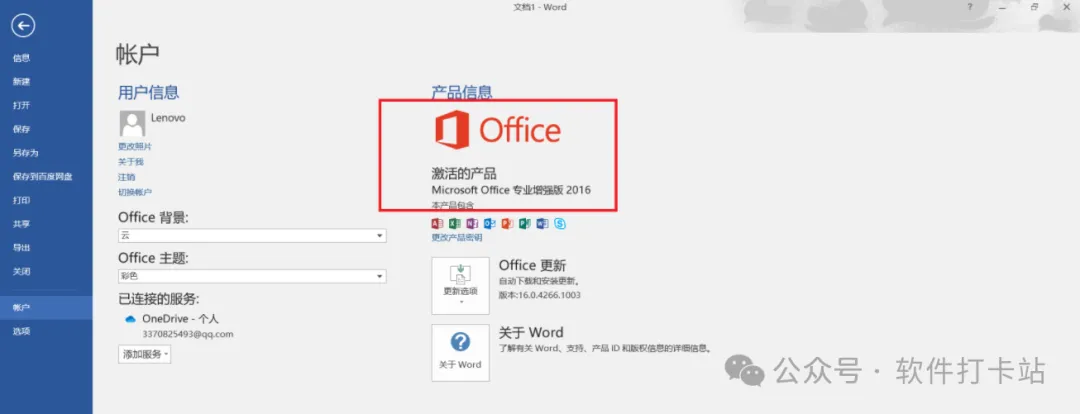
Task: Select 帐户 (Account) in the sidebar
Action: tap(46, 307)
